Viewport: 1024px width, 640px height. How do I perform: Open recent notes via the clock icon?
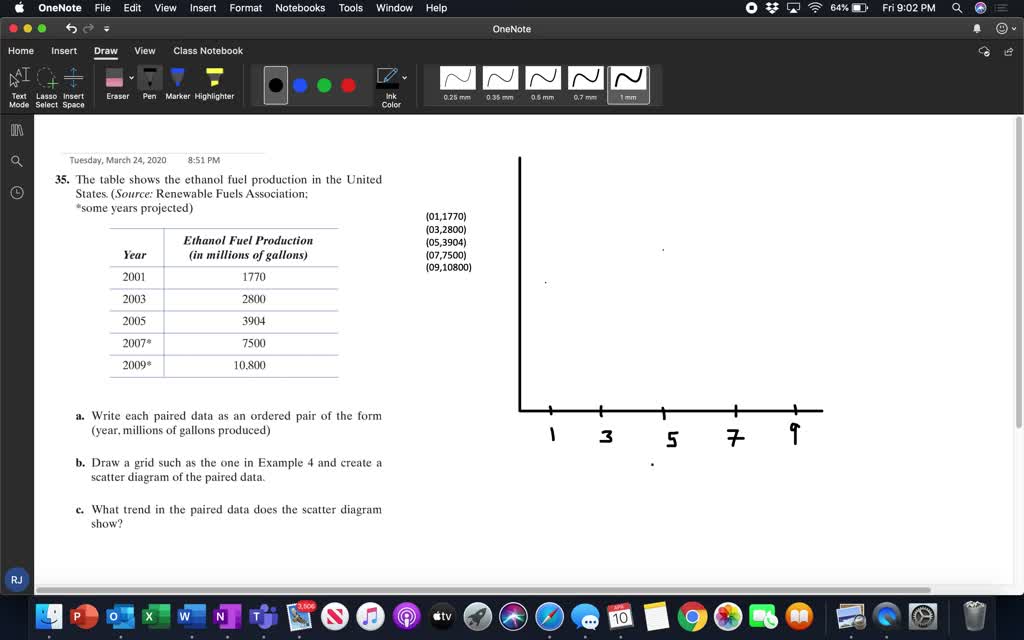click(16, 191)
